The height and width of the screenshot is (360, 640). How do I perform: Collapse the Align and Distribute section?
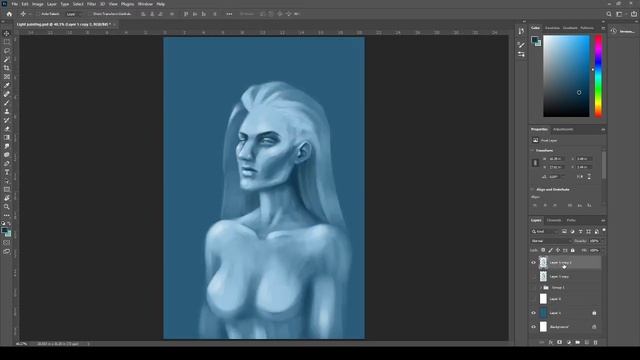[533, 189]
